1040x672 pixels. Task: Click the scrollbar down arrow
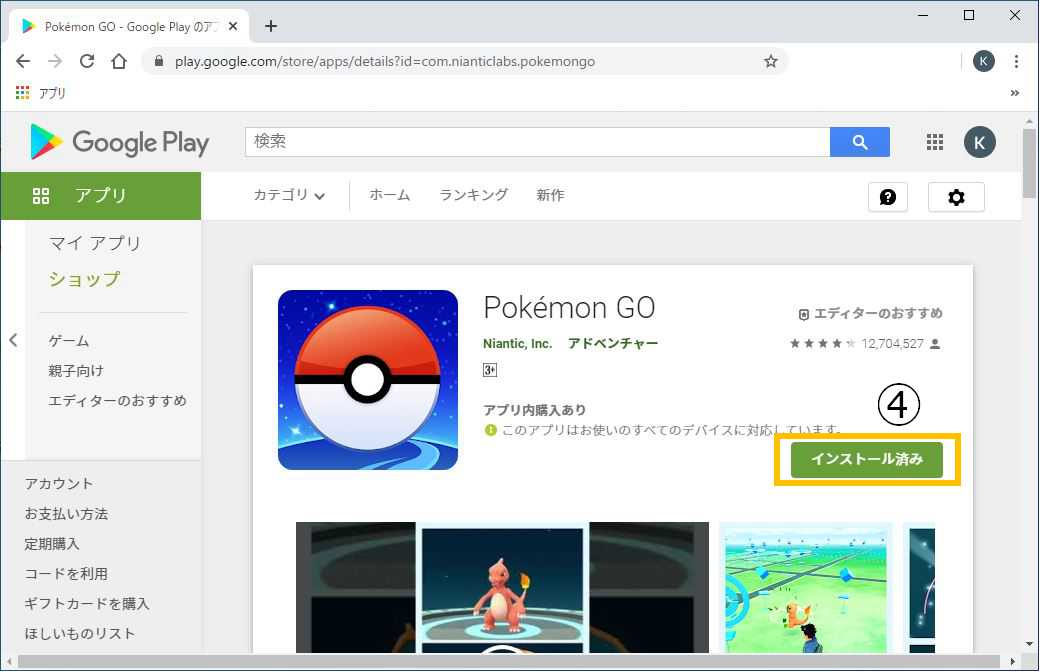click(1029, 644)
